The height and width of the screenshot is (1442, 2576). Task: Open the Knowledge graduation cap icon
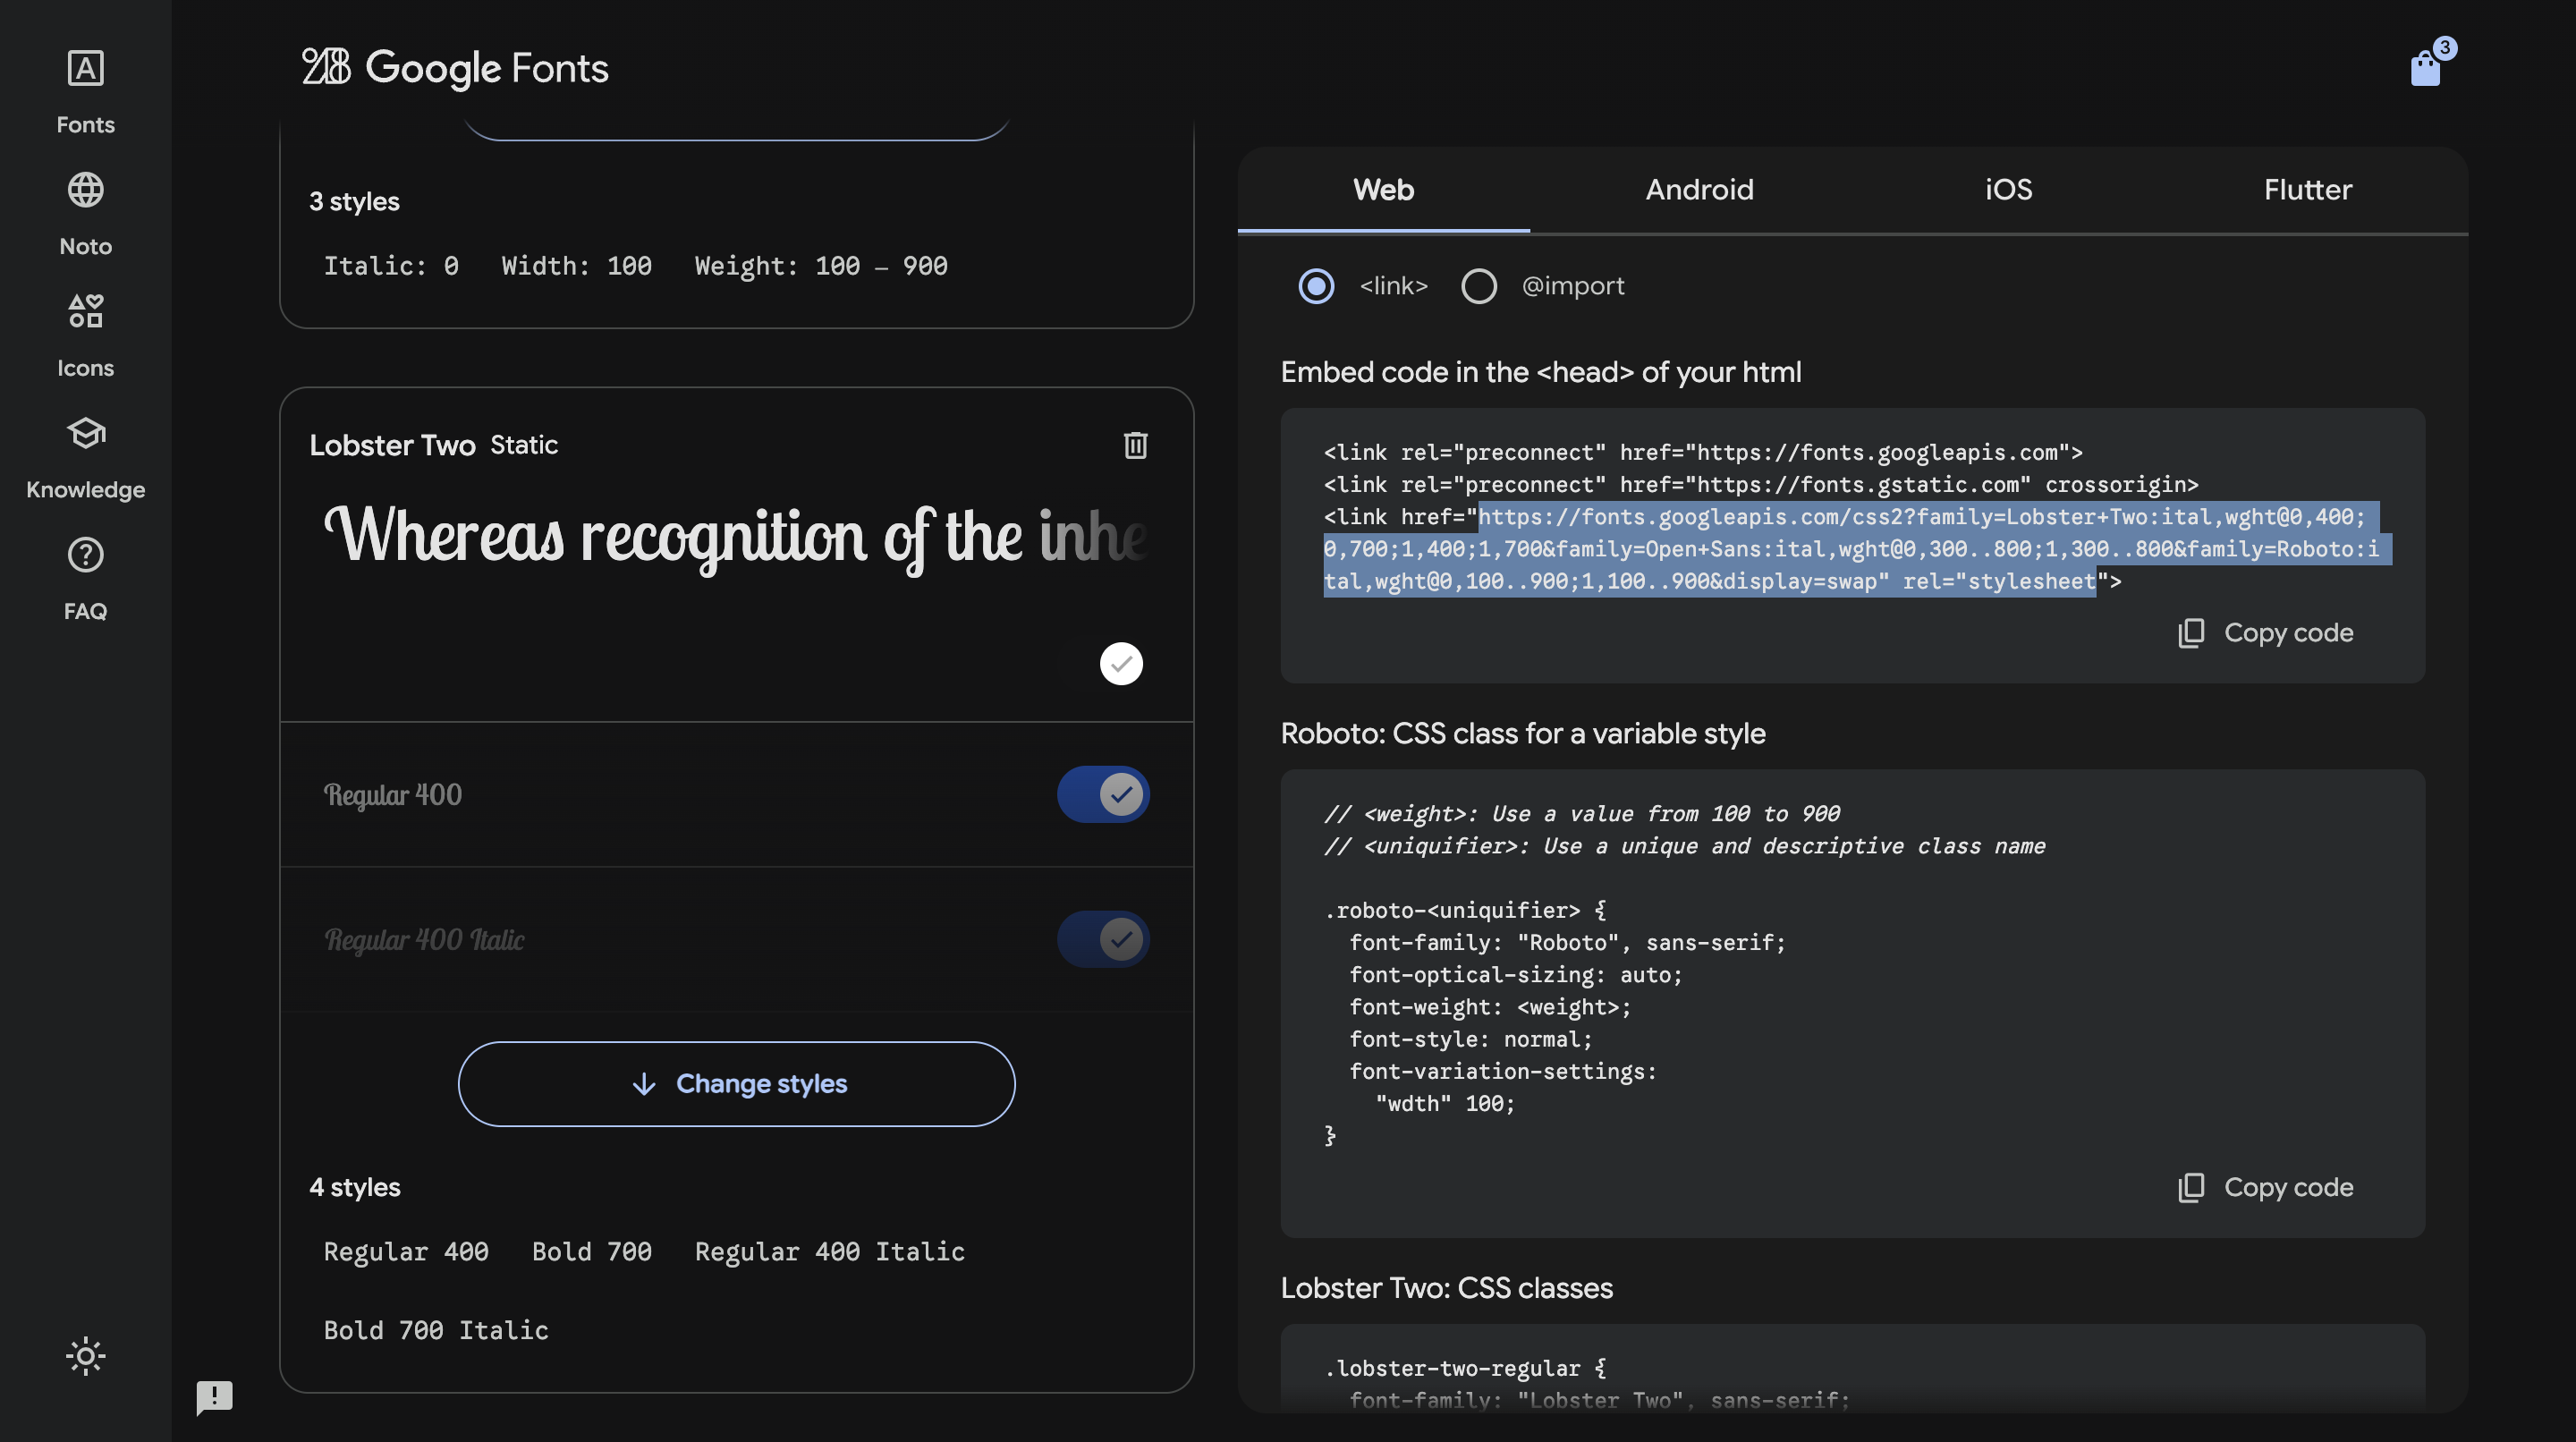[85, 433]
